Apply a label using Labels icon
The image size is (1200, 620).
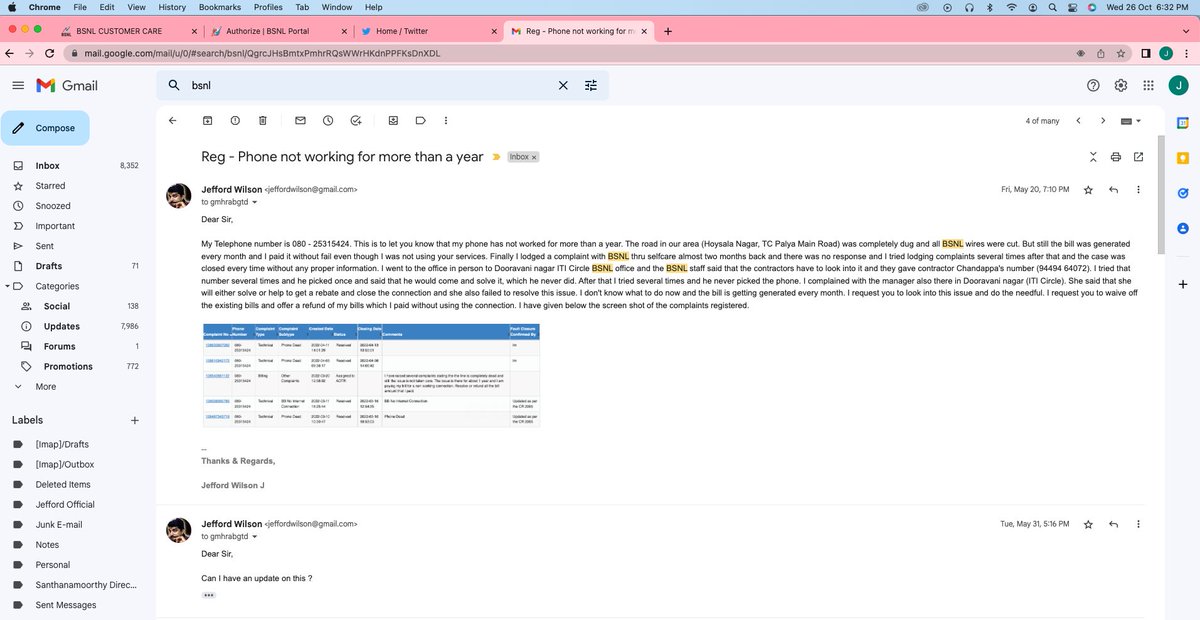(421, 120)
